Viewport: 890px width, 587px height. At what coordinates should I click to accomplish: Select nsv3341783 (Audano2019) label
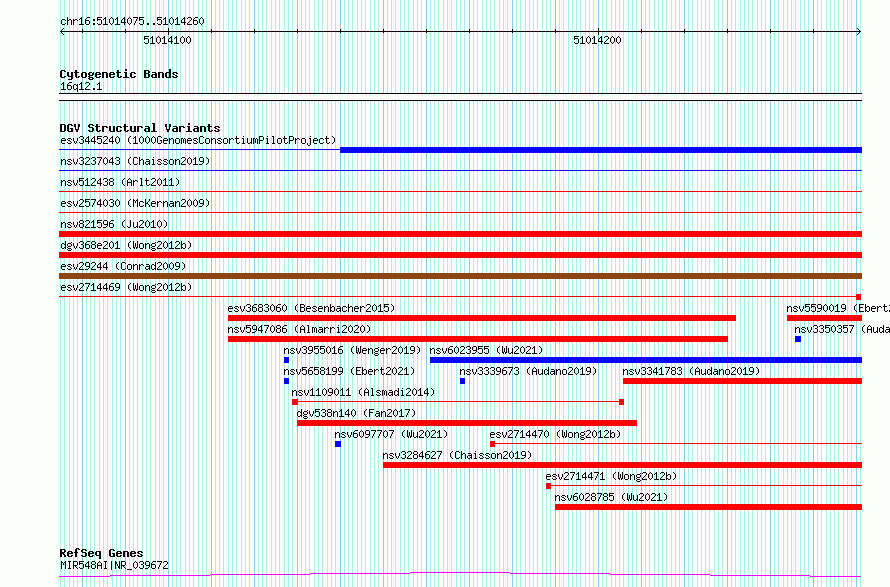click(691, 371)
